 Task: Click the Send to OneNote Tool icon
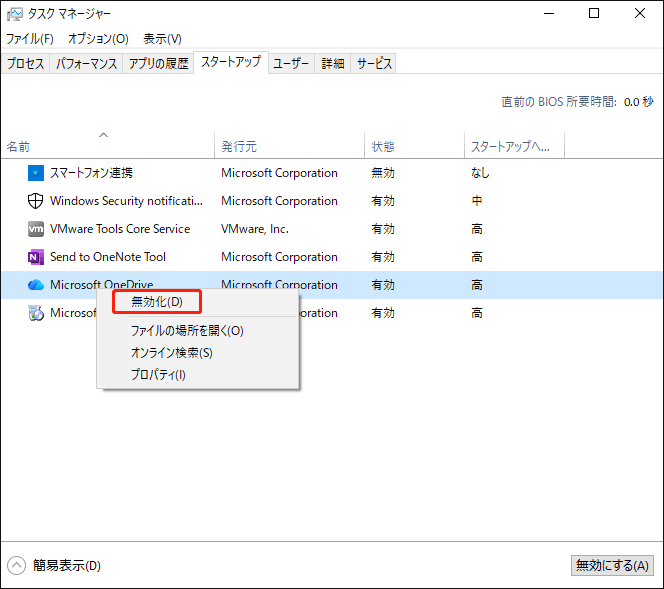(x=36, y=257)
